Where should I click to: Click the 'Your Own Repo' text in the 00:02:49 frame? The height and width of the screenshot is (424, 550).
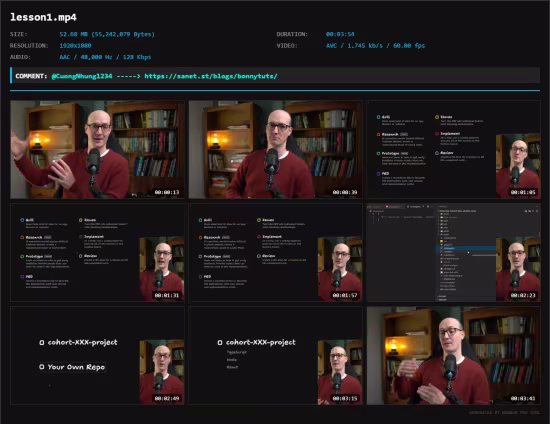click(x=76, y=367)
